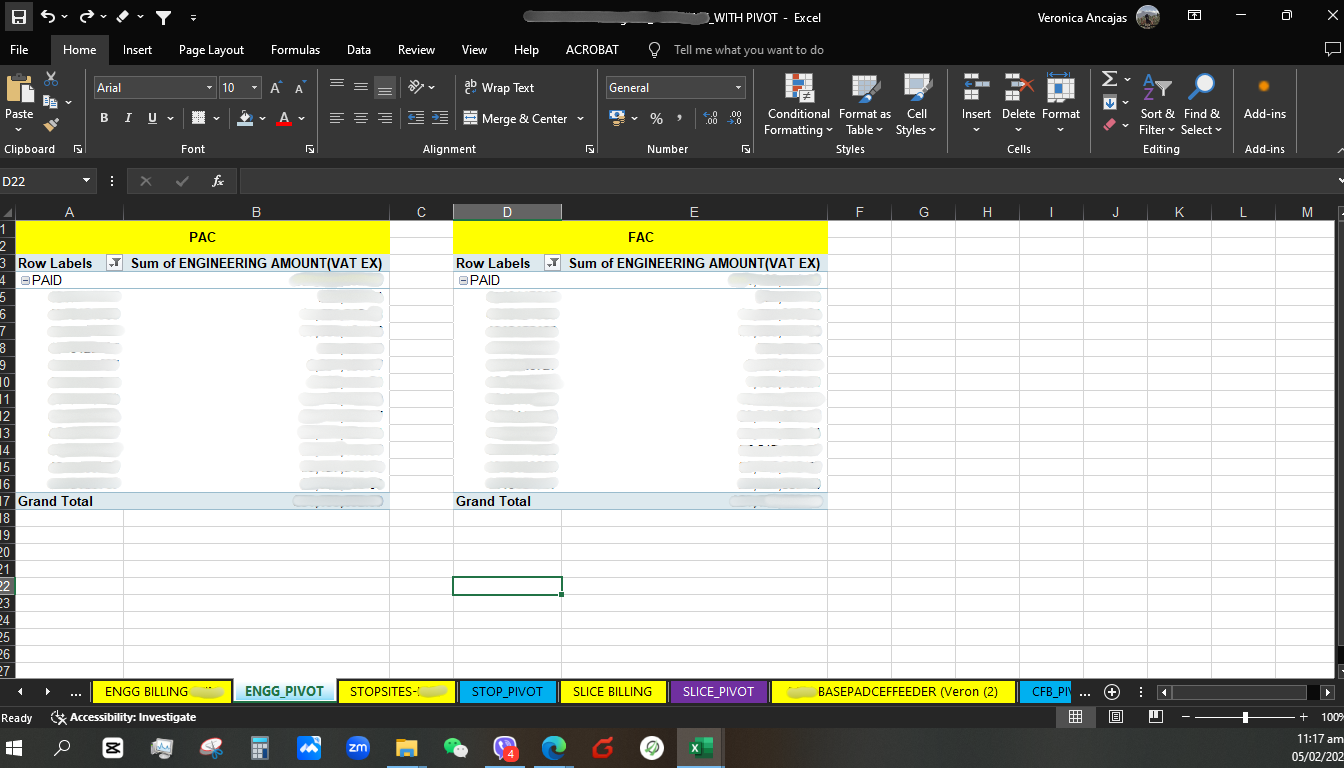Viewport: 1344px width, 768px height.
Task: Open the Fill Color dropdown arrow
Action: tap(263, 118)
